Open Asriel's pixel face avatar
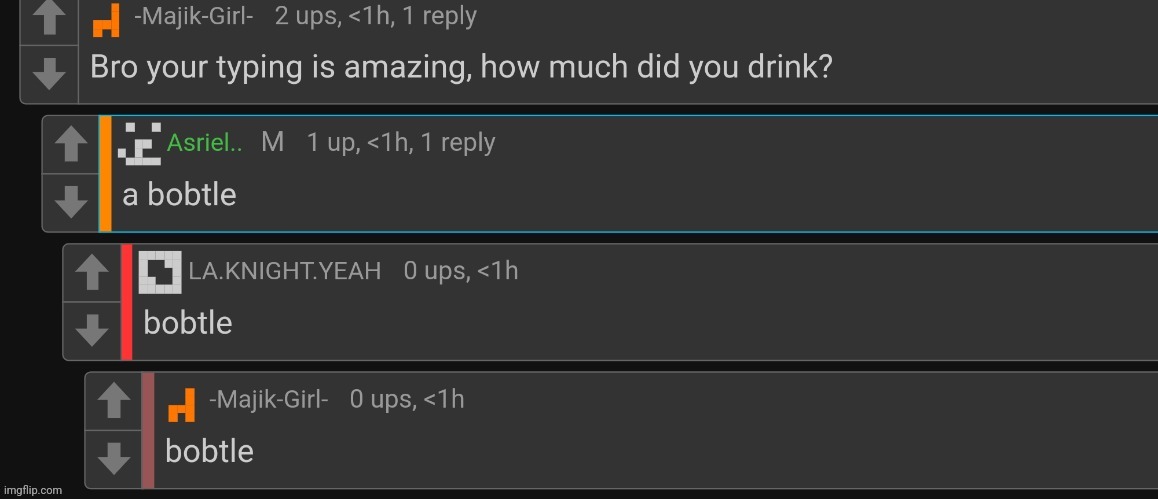The height and width of the screenshot is (499, 1158). click(x=139, y=143)
